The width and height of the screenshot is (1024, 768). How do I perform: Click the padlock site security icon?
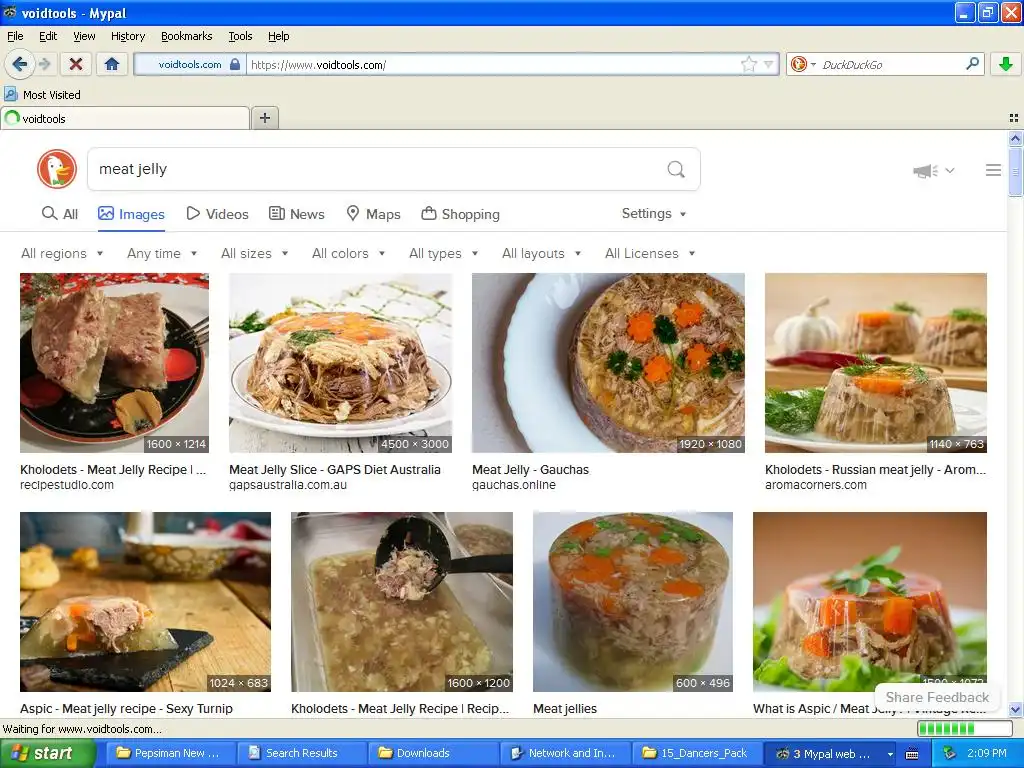235,64
